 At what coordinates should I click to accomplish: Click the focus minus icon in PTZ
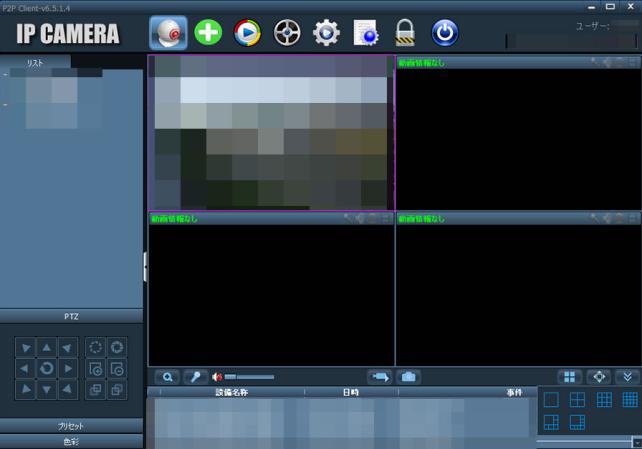click(117, 369)
